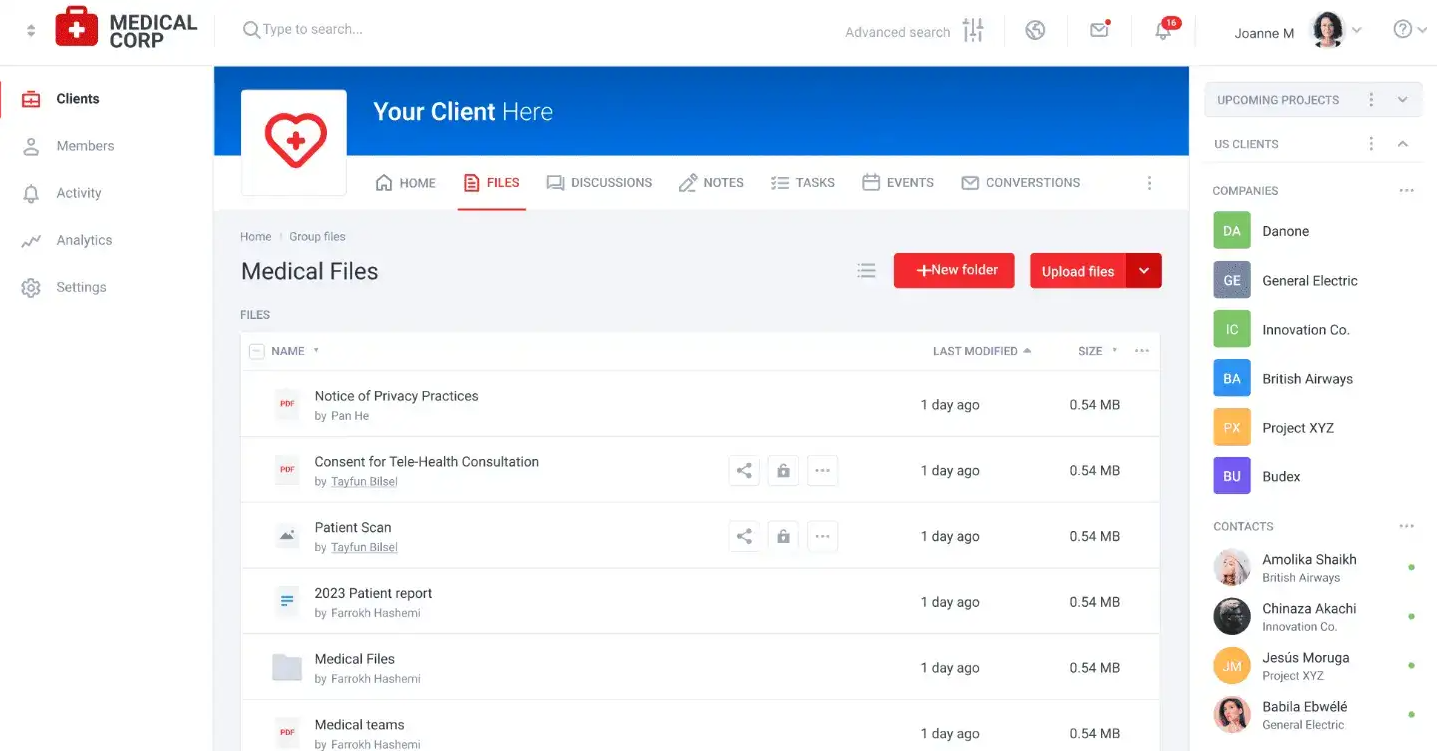Select the Members sidebar icon
The image size is (1437, 751).
click(x=31, y=145)
